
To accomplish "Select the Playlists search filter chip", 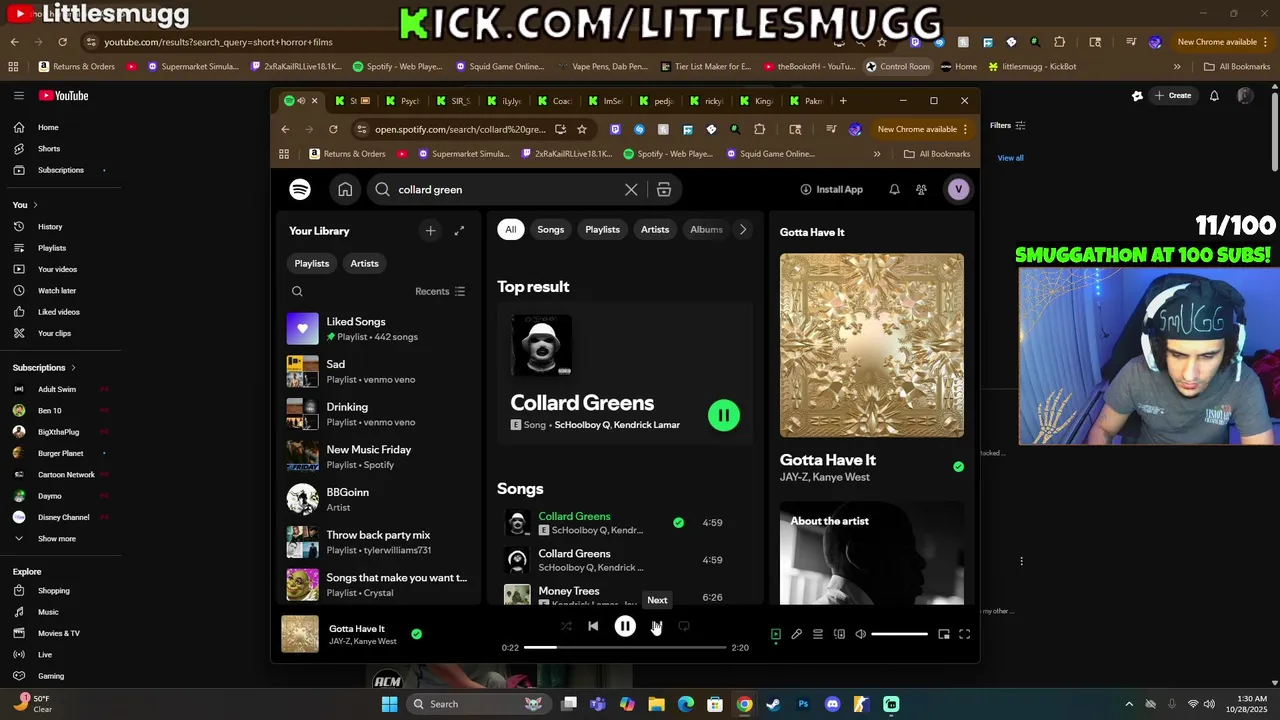I will click(x=603, y=229).
